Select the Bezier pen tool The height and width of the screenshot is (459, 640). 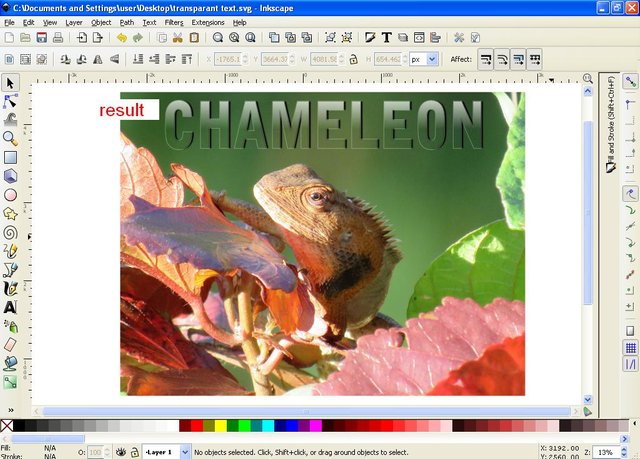tap(10, 270)
